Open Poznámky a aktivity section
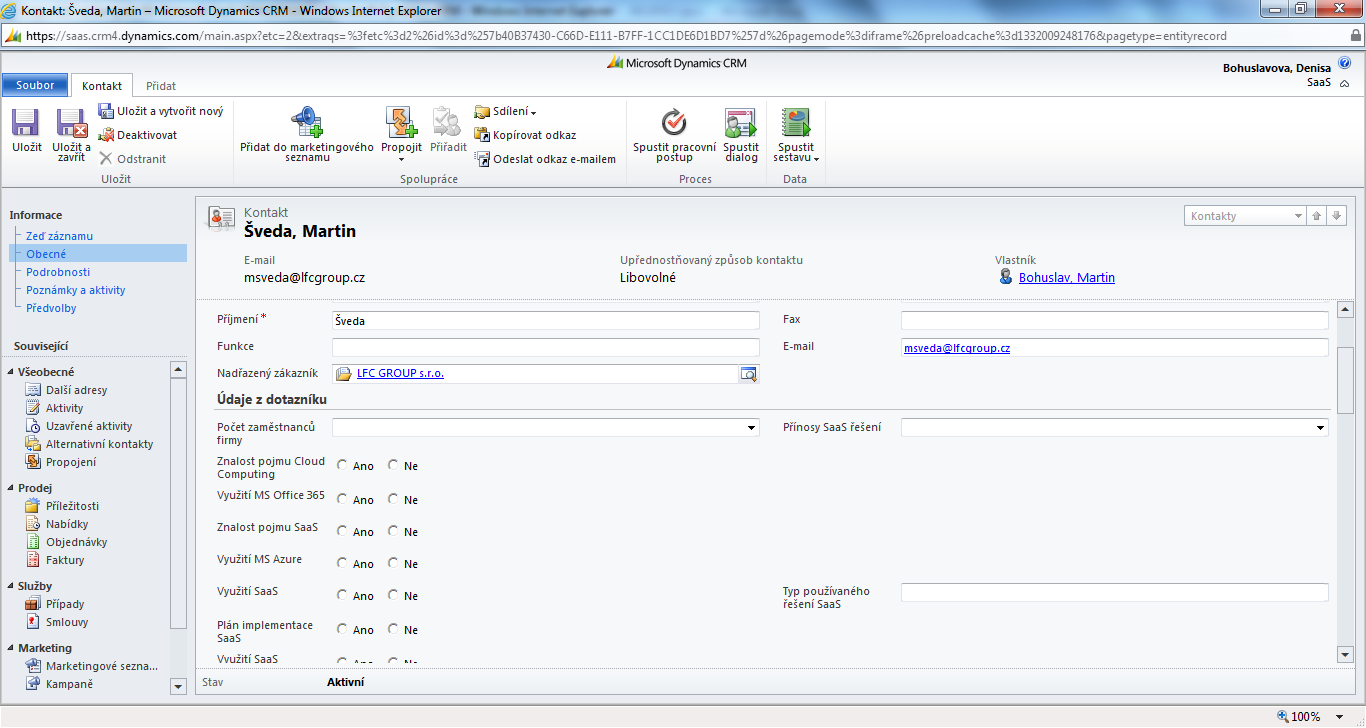 (76, 290)
